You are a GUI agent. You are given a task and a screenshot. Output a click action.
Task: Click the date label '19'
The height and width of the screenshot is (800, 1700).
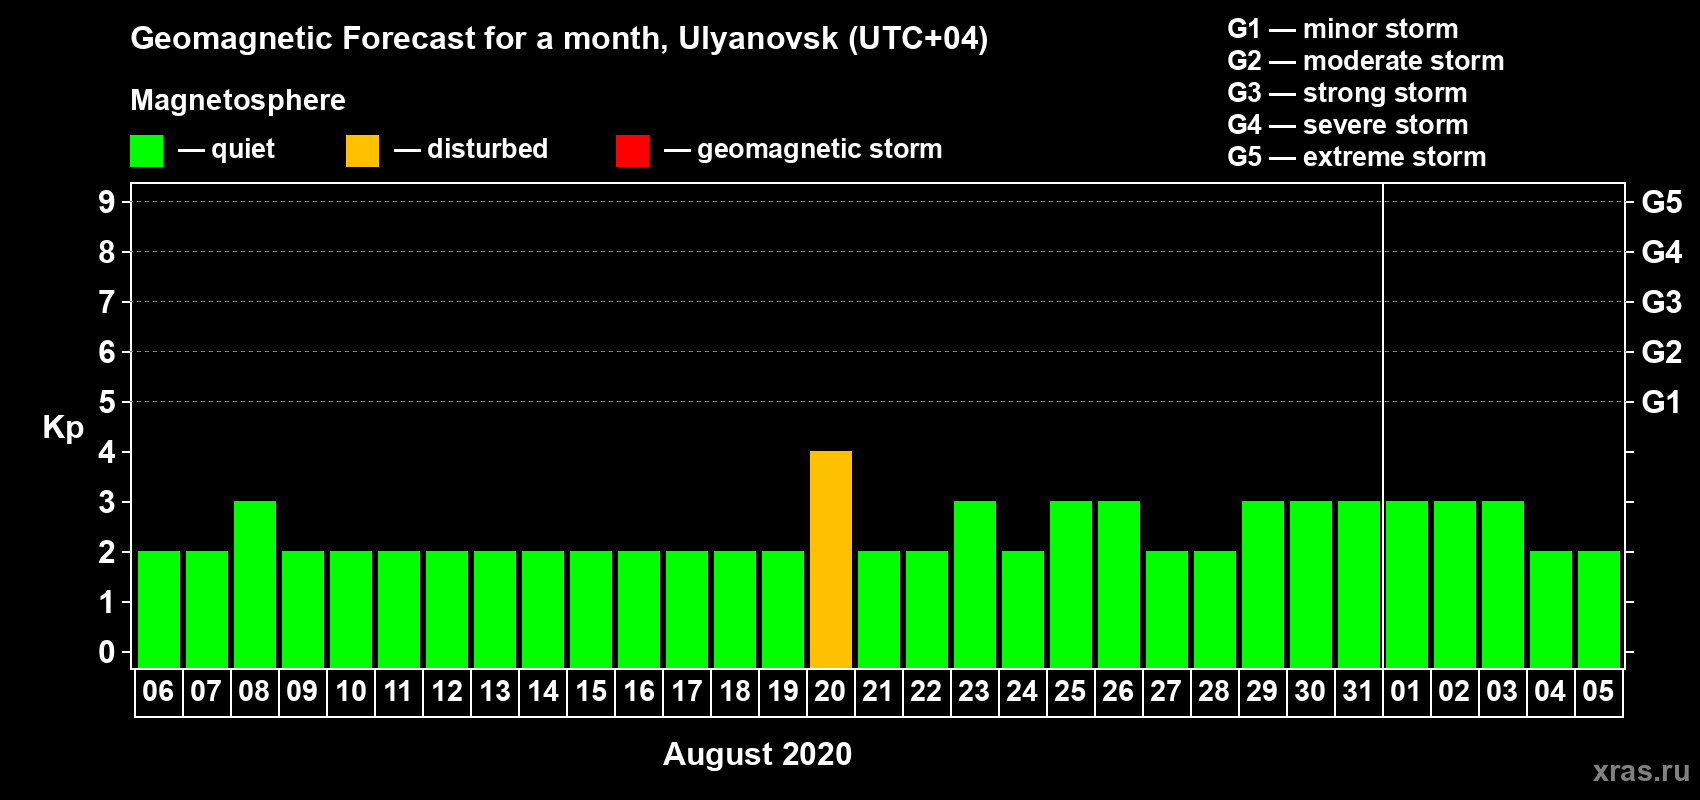click(782, 691)
